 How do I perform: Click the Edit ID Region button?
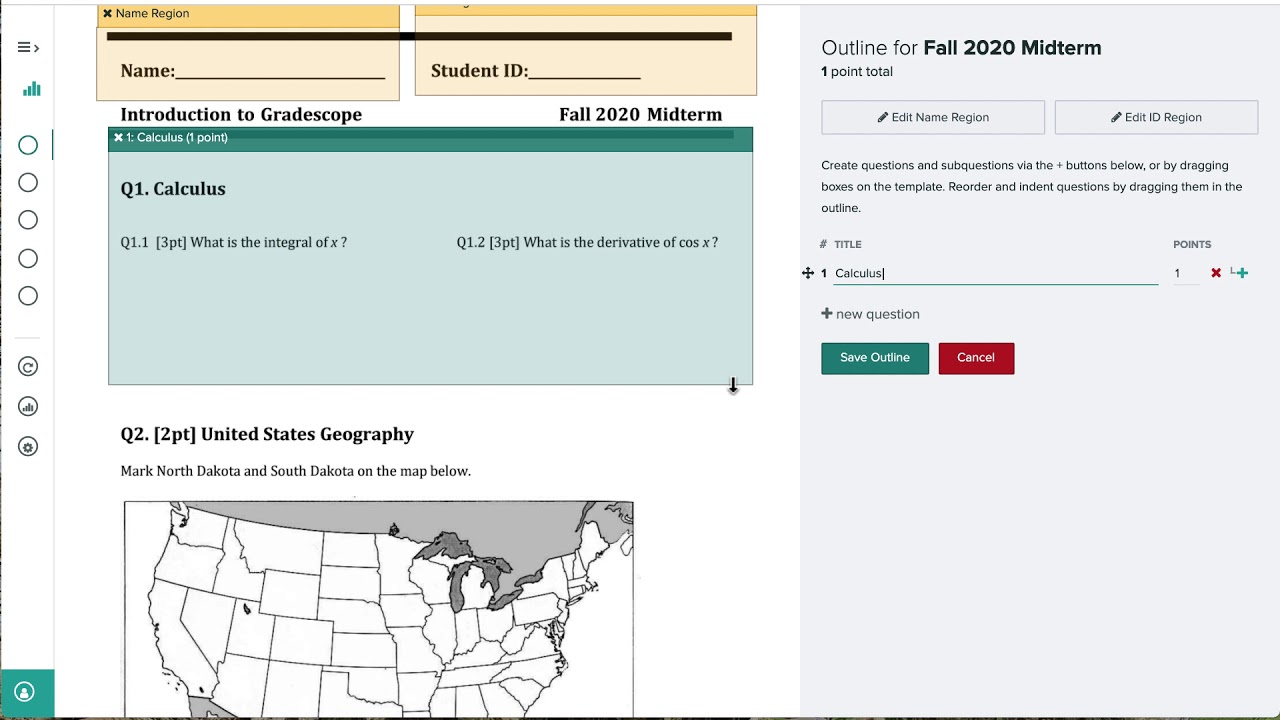(1156, 117)
